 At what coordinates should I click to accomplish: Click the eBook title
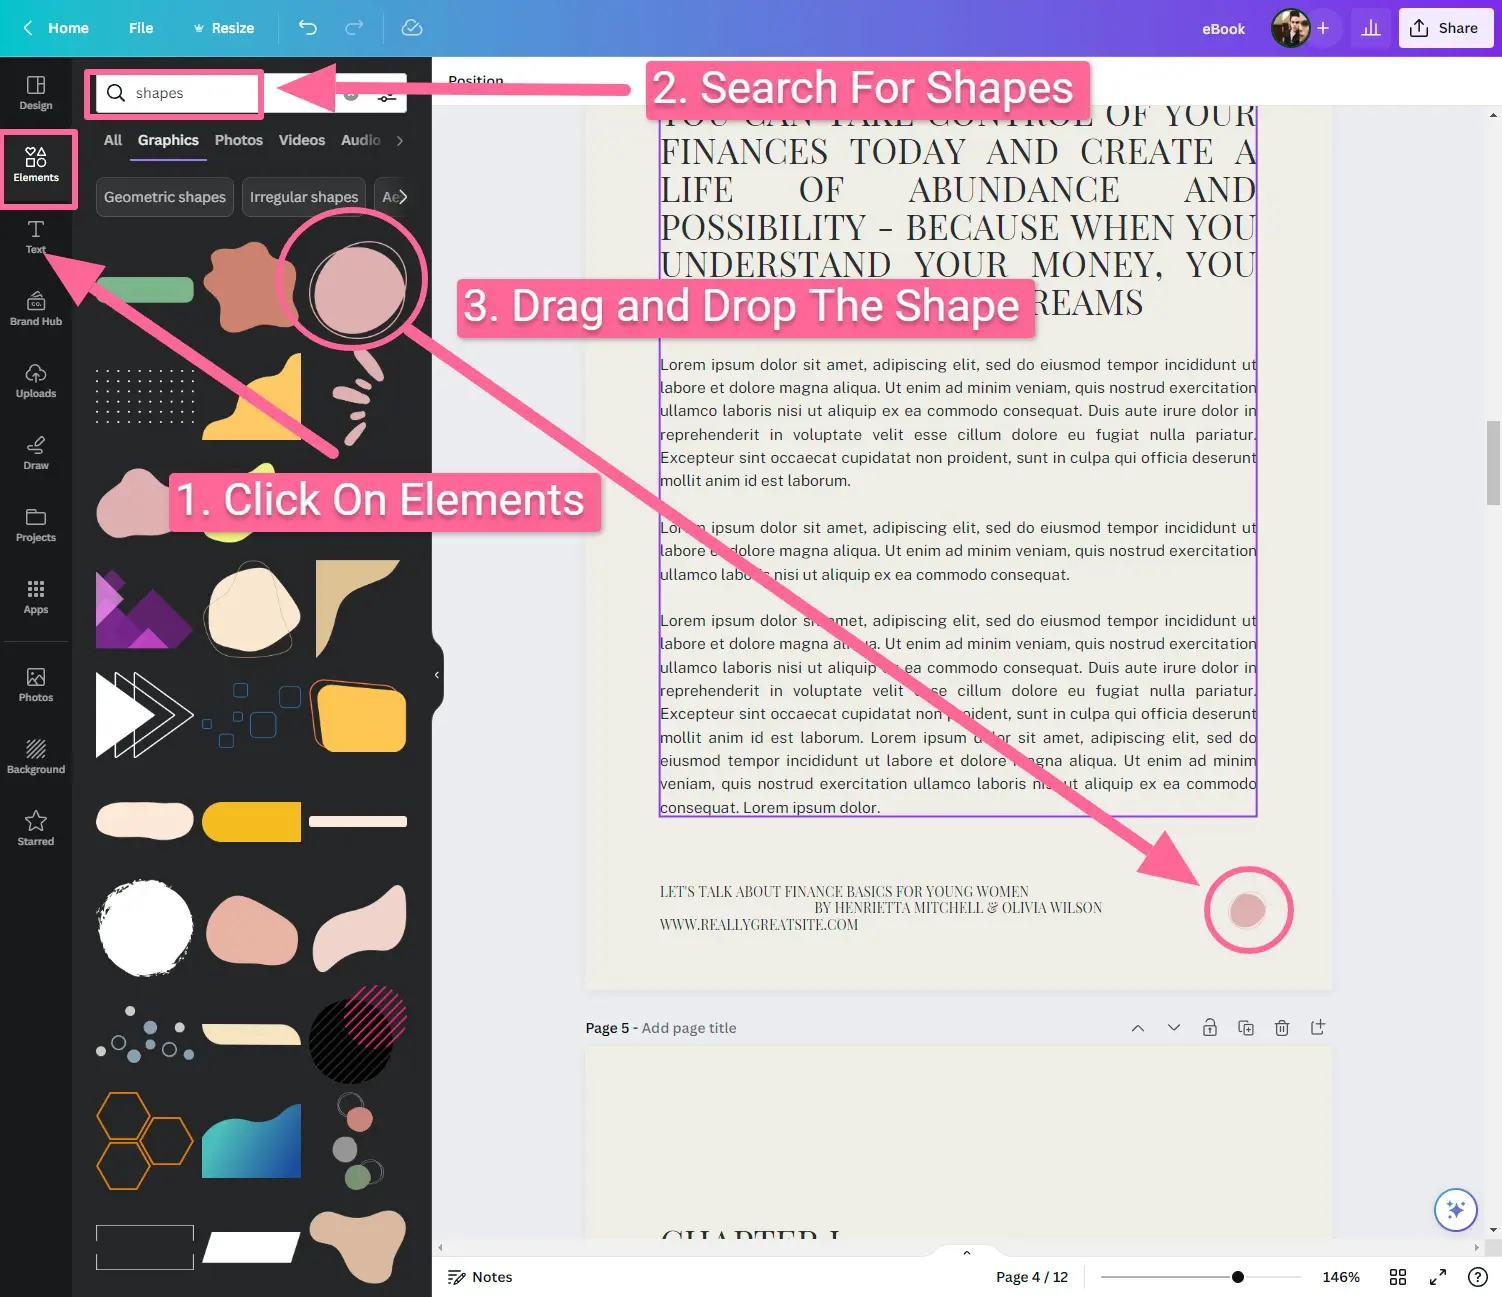click(x=1223, y=29)
